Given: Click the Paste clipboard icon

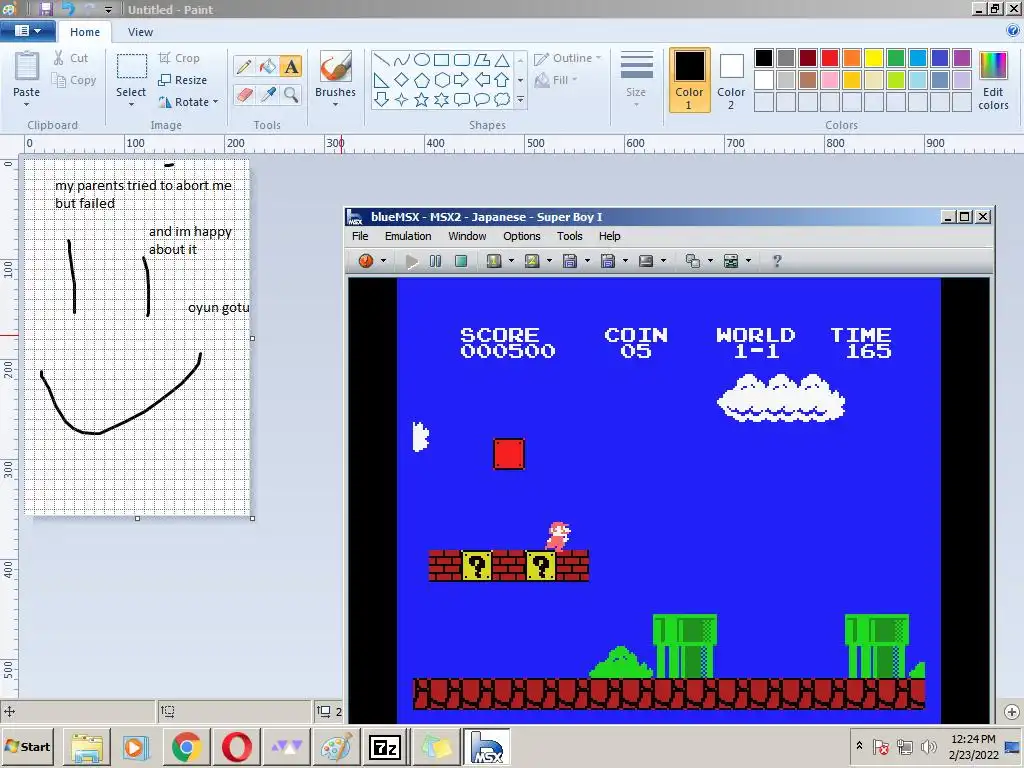Looking at the screenshot, I should tap(27, 67).
